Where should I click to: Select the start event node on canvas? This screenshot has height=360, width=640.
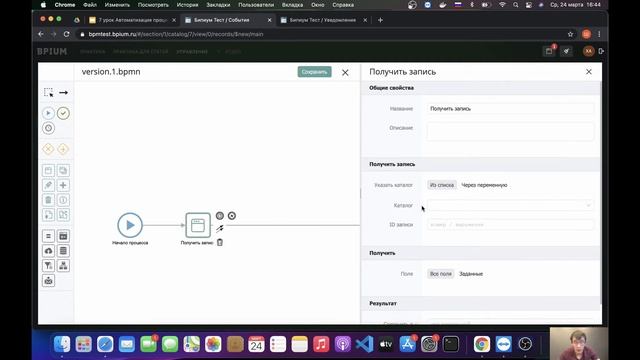pos(130,225)
